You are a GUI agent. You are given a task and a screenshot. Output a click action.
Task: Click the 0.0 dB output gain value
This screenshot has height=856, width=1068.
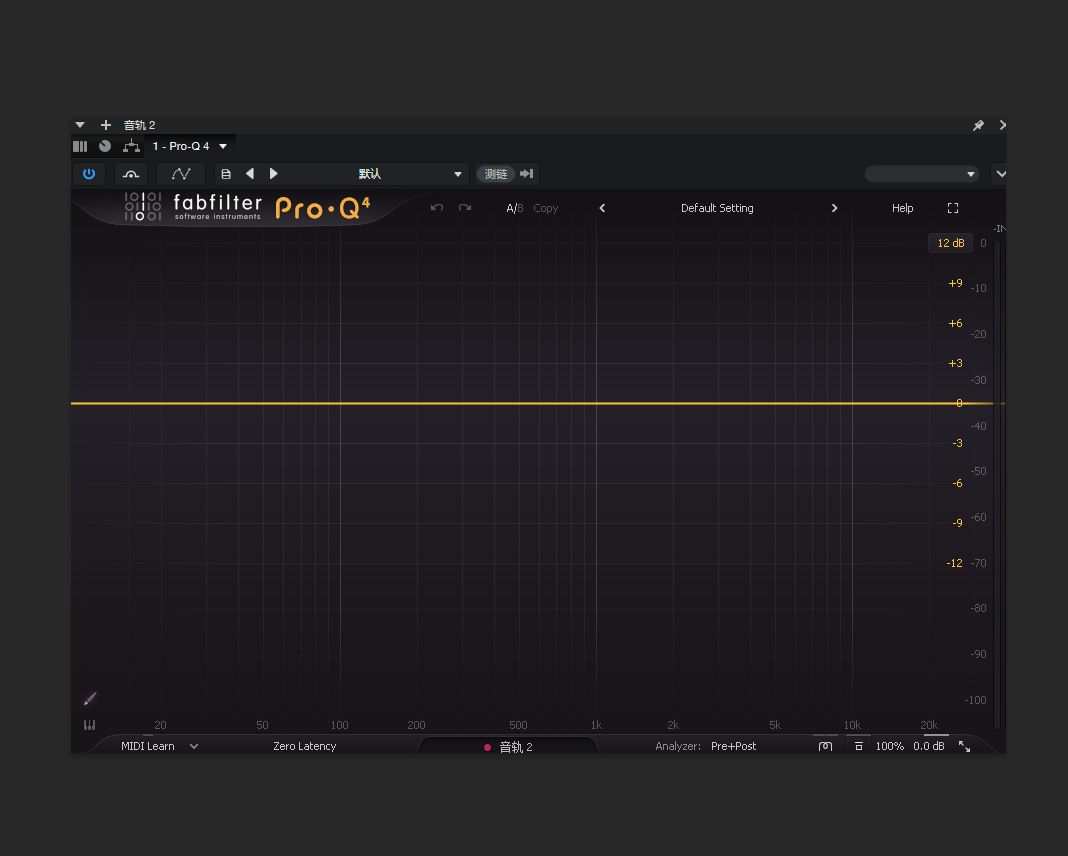tap(929, 746)
